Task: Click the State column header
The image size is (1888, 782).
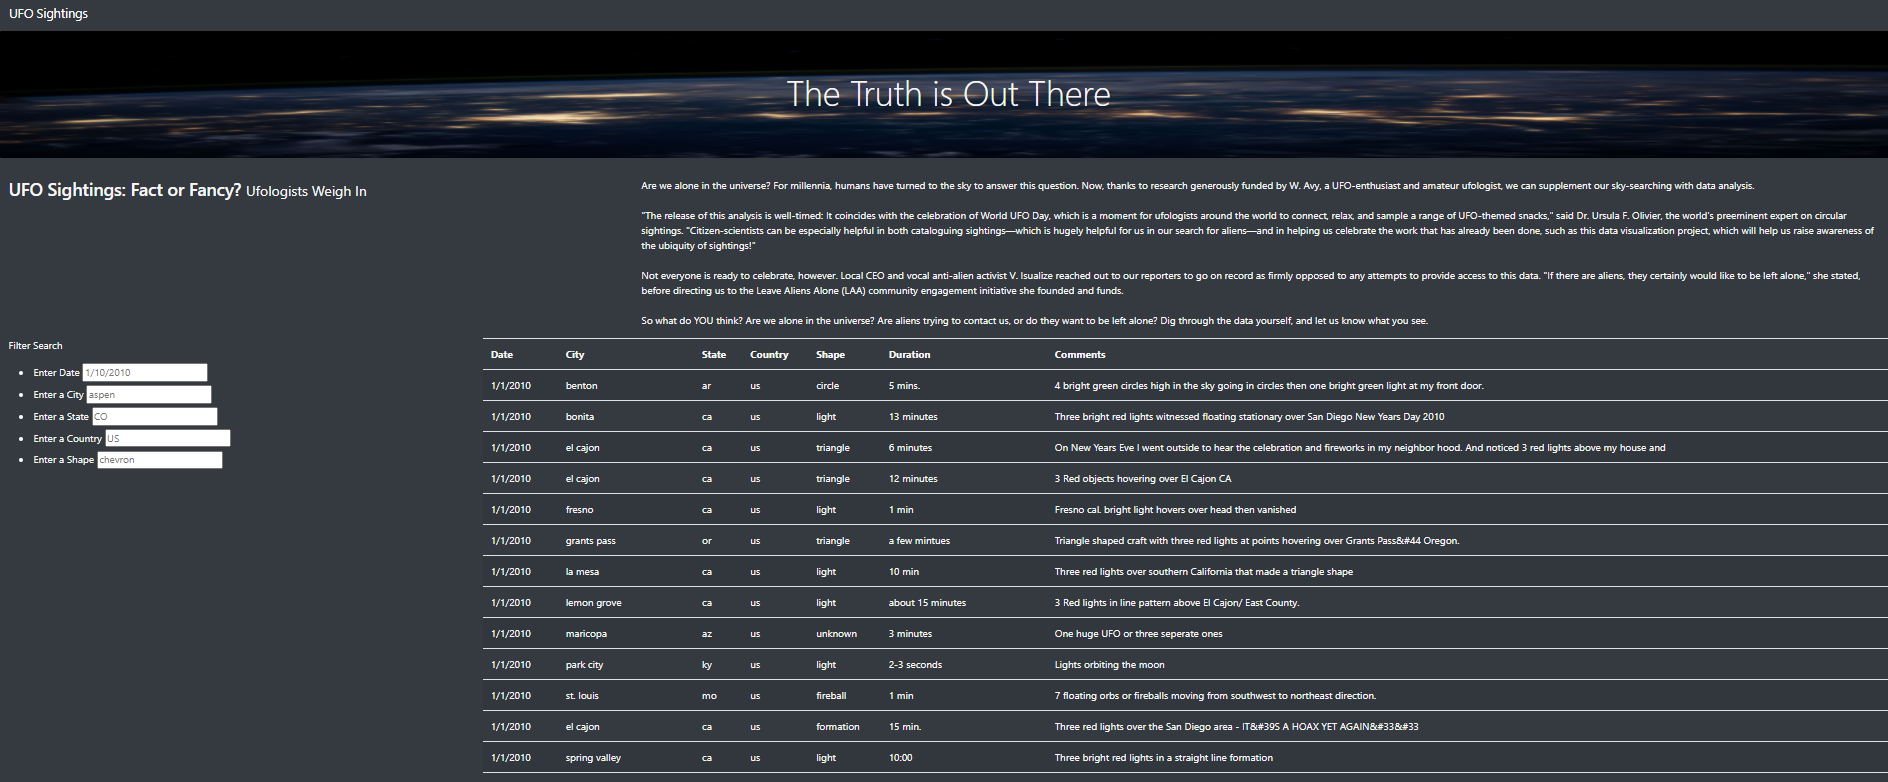Action: click(713, 354)
